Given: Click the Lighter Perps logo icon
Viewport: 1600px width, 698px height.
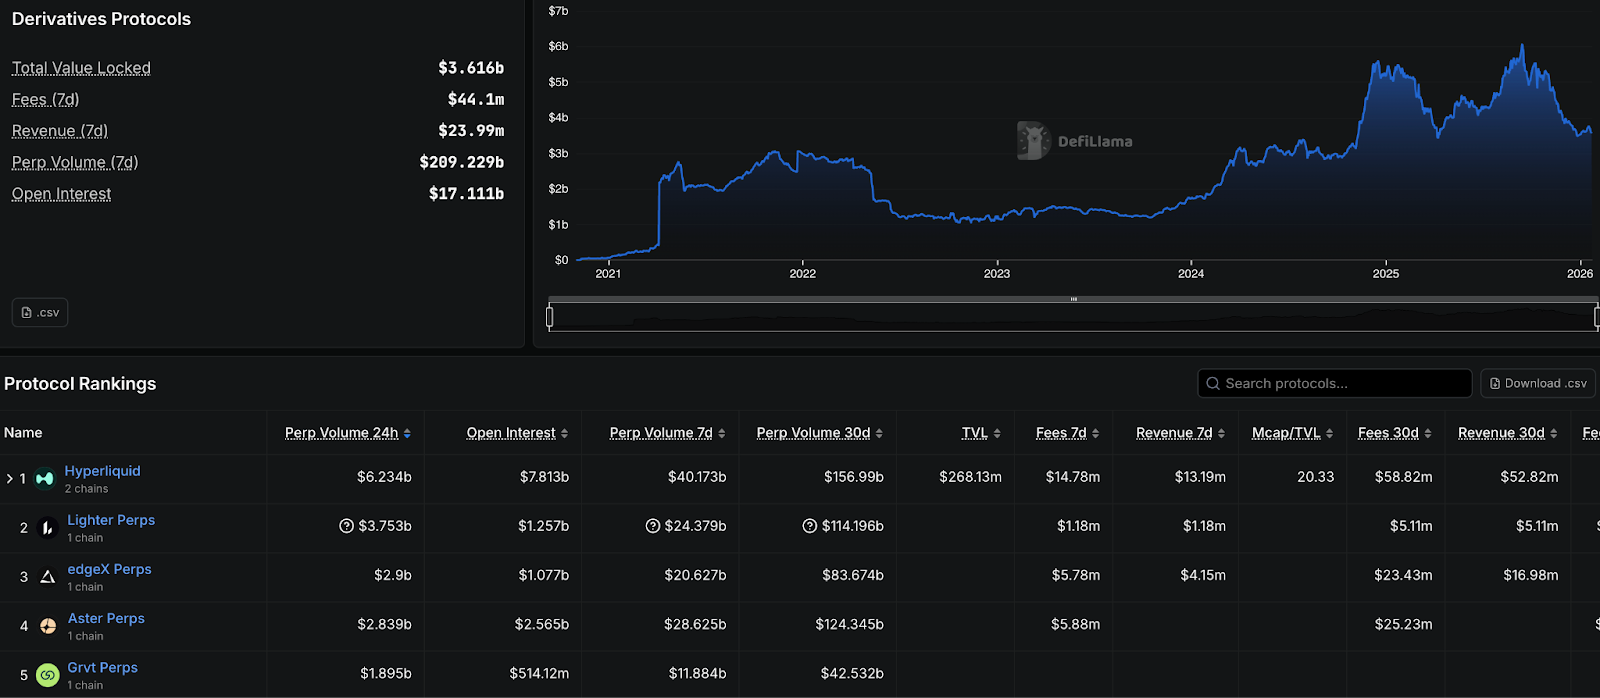Looking at the screenshot, I should [47, 528].
